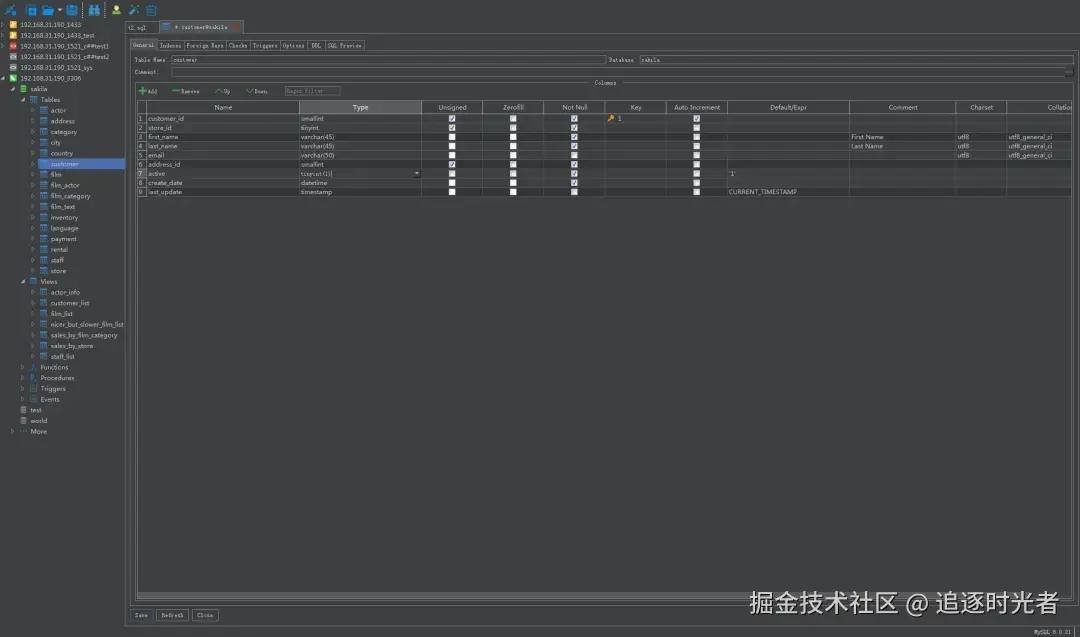The image size is (1080, 637).
Task: Open the type dropdown for the active column
Action: (x=416, y=173)
